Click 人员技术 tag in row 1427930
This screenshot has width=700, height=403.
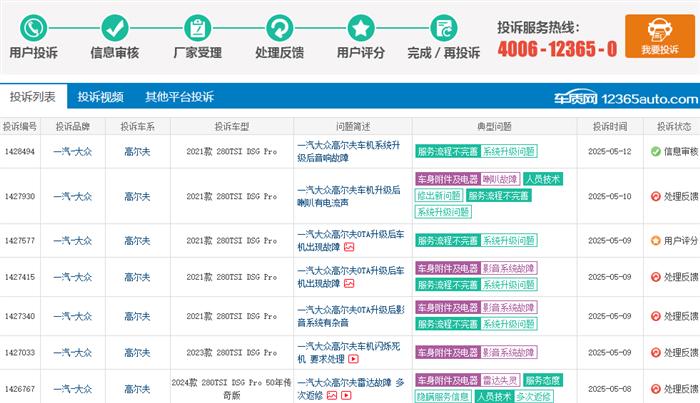point(543,179)
